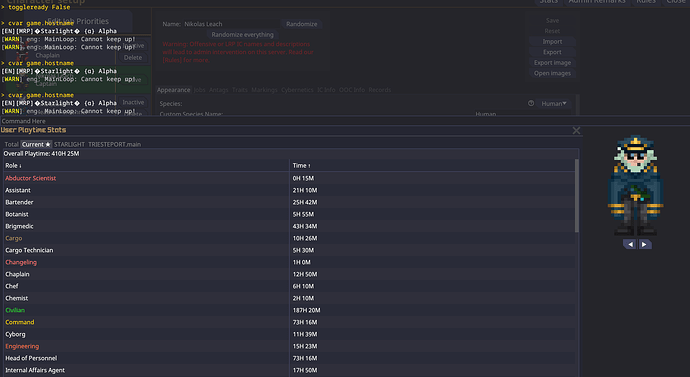Select the Bartender role row

tap(290, 202)
